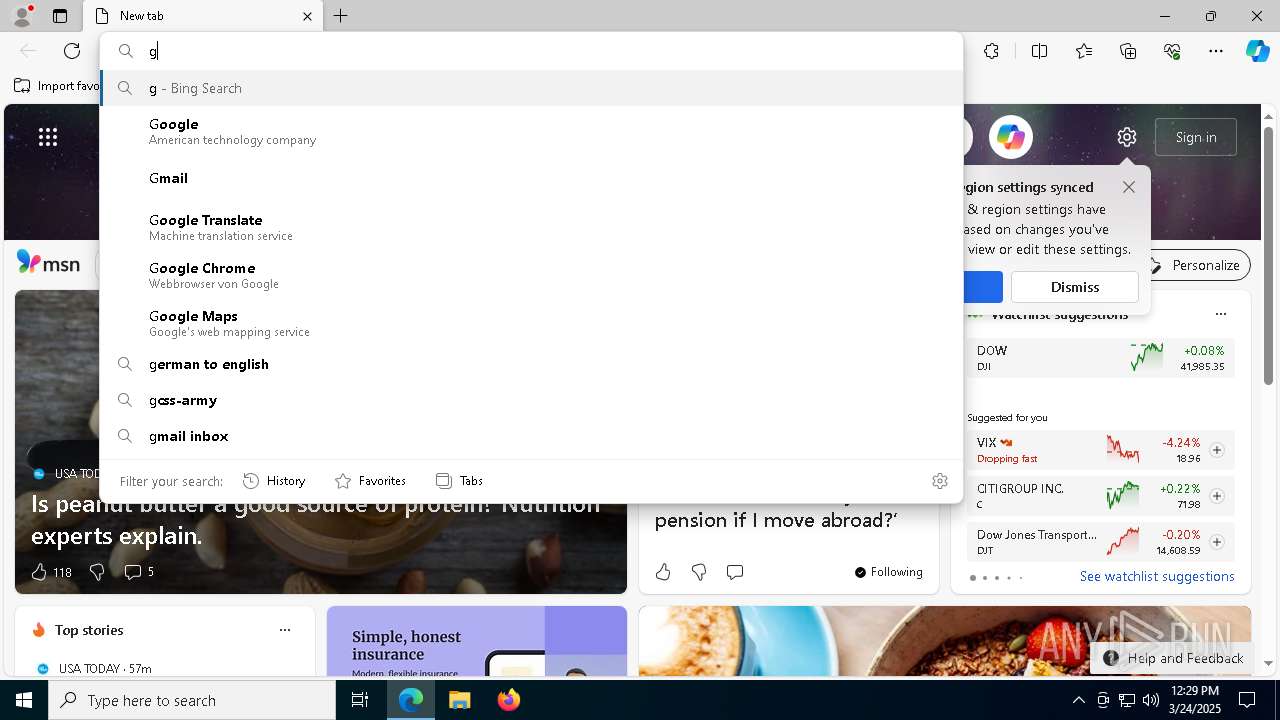Toggle Following on pension article
1280x720 pixels.
coord(889,572)
